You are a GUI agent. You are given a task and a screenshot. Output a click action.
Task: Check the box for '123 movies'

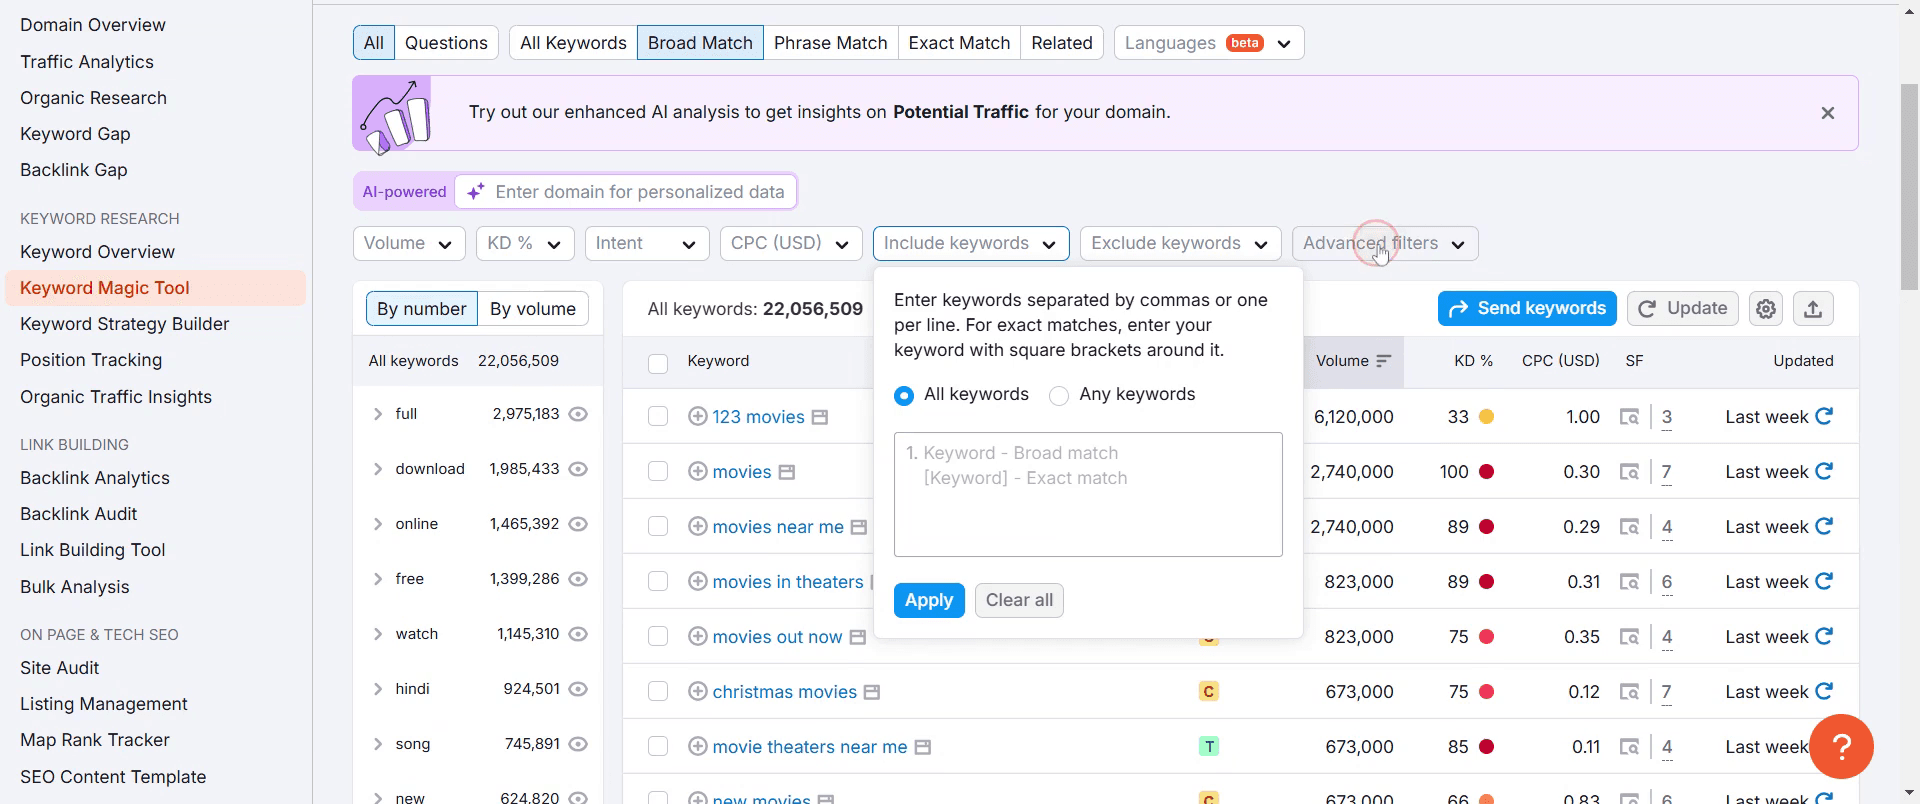pos(658,416)
